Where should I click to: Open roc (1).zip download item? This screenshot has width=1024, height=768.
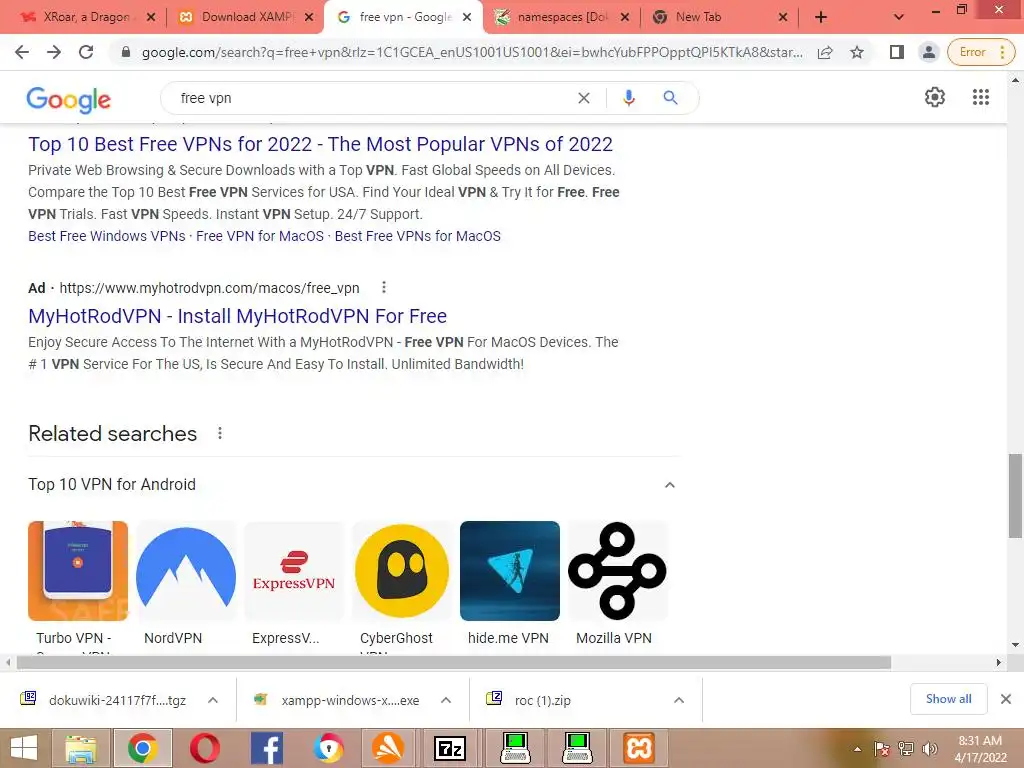[x=529, y=700]
